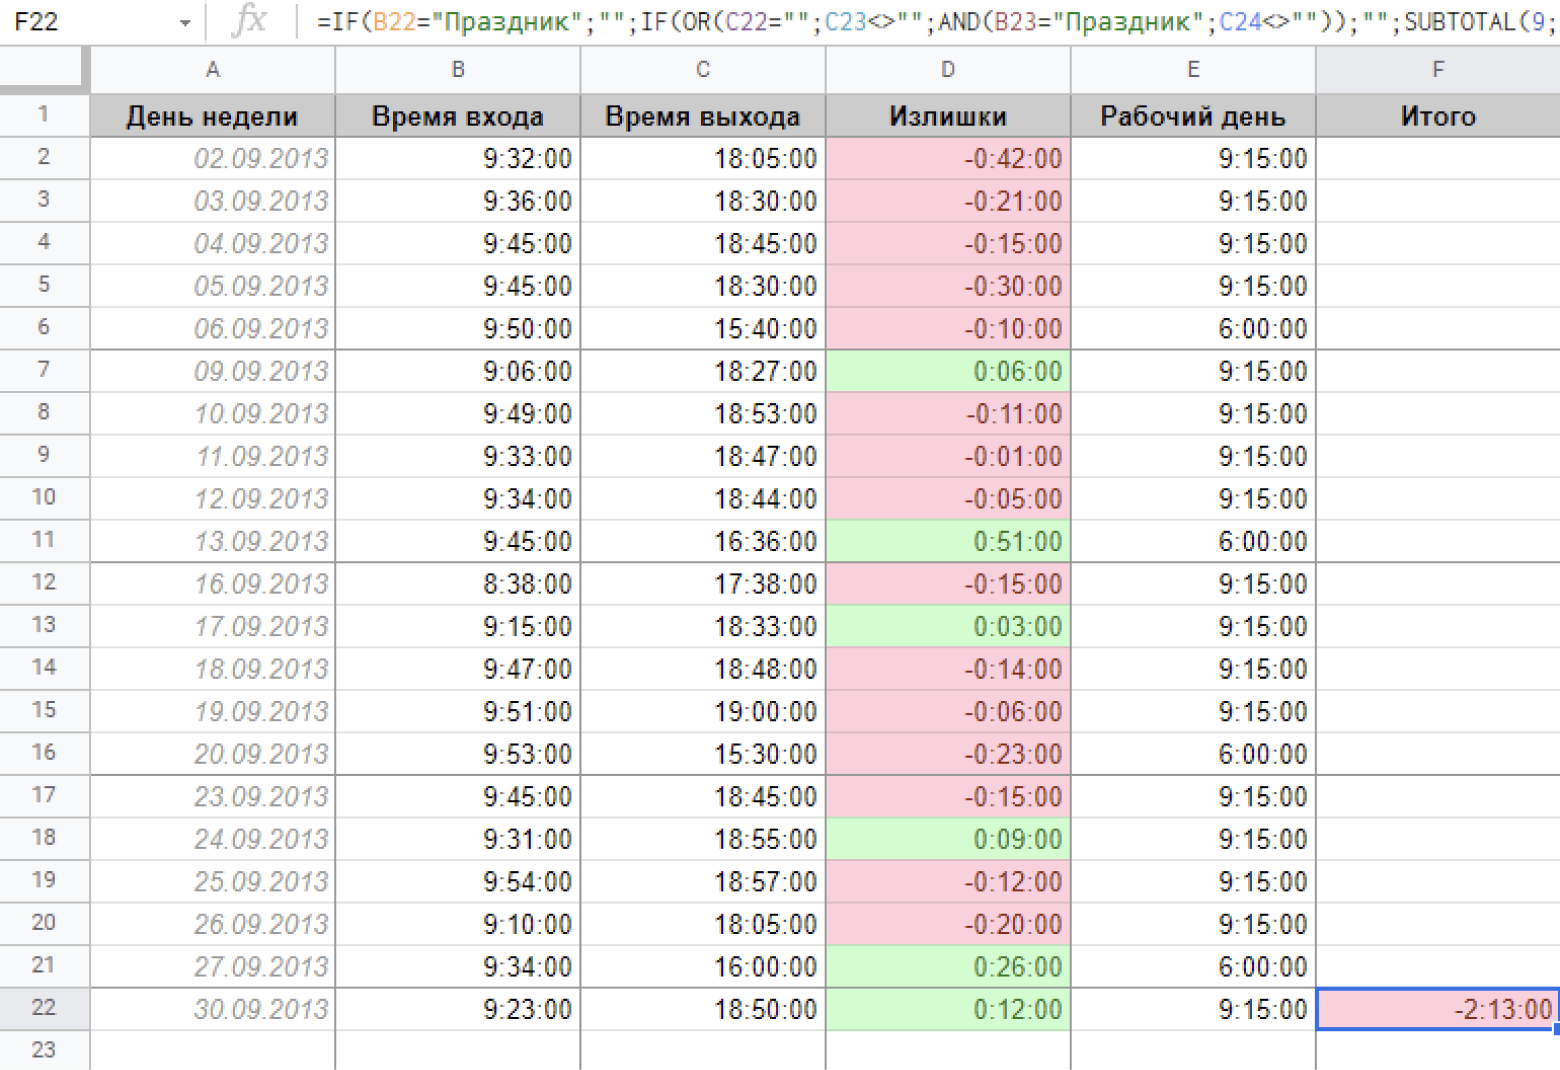The width and height of the screenshot is (1560, 1070).
Task: Select the date cell 20.09.2013
Action: 212,754
